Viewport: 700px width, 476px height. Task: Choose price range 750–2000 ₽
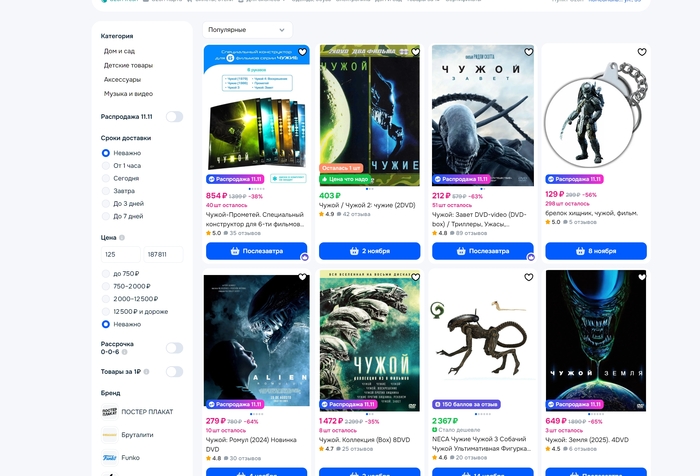106,286
